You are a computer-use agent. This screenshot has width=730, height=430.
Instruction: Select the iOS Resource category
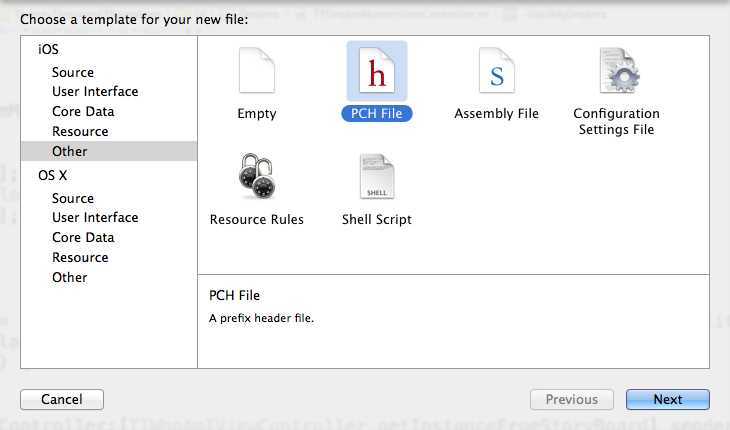click(80, 132)
